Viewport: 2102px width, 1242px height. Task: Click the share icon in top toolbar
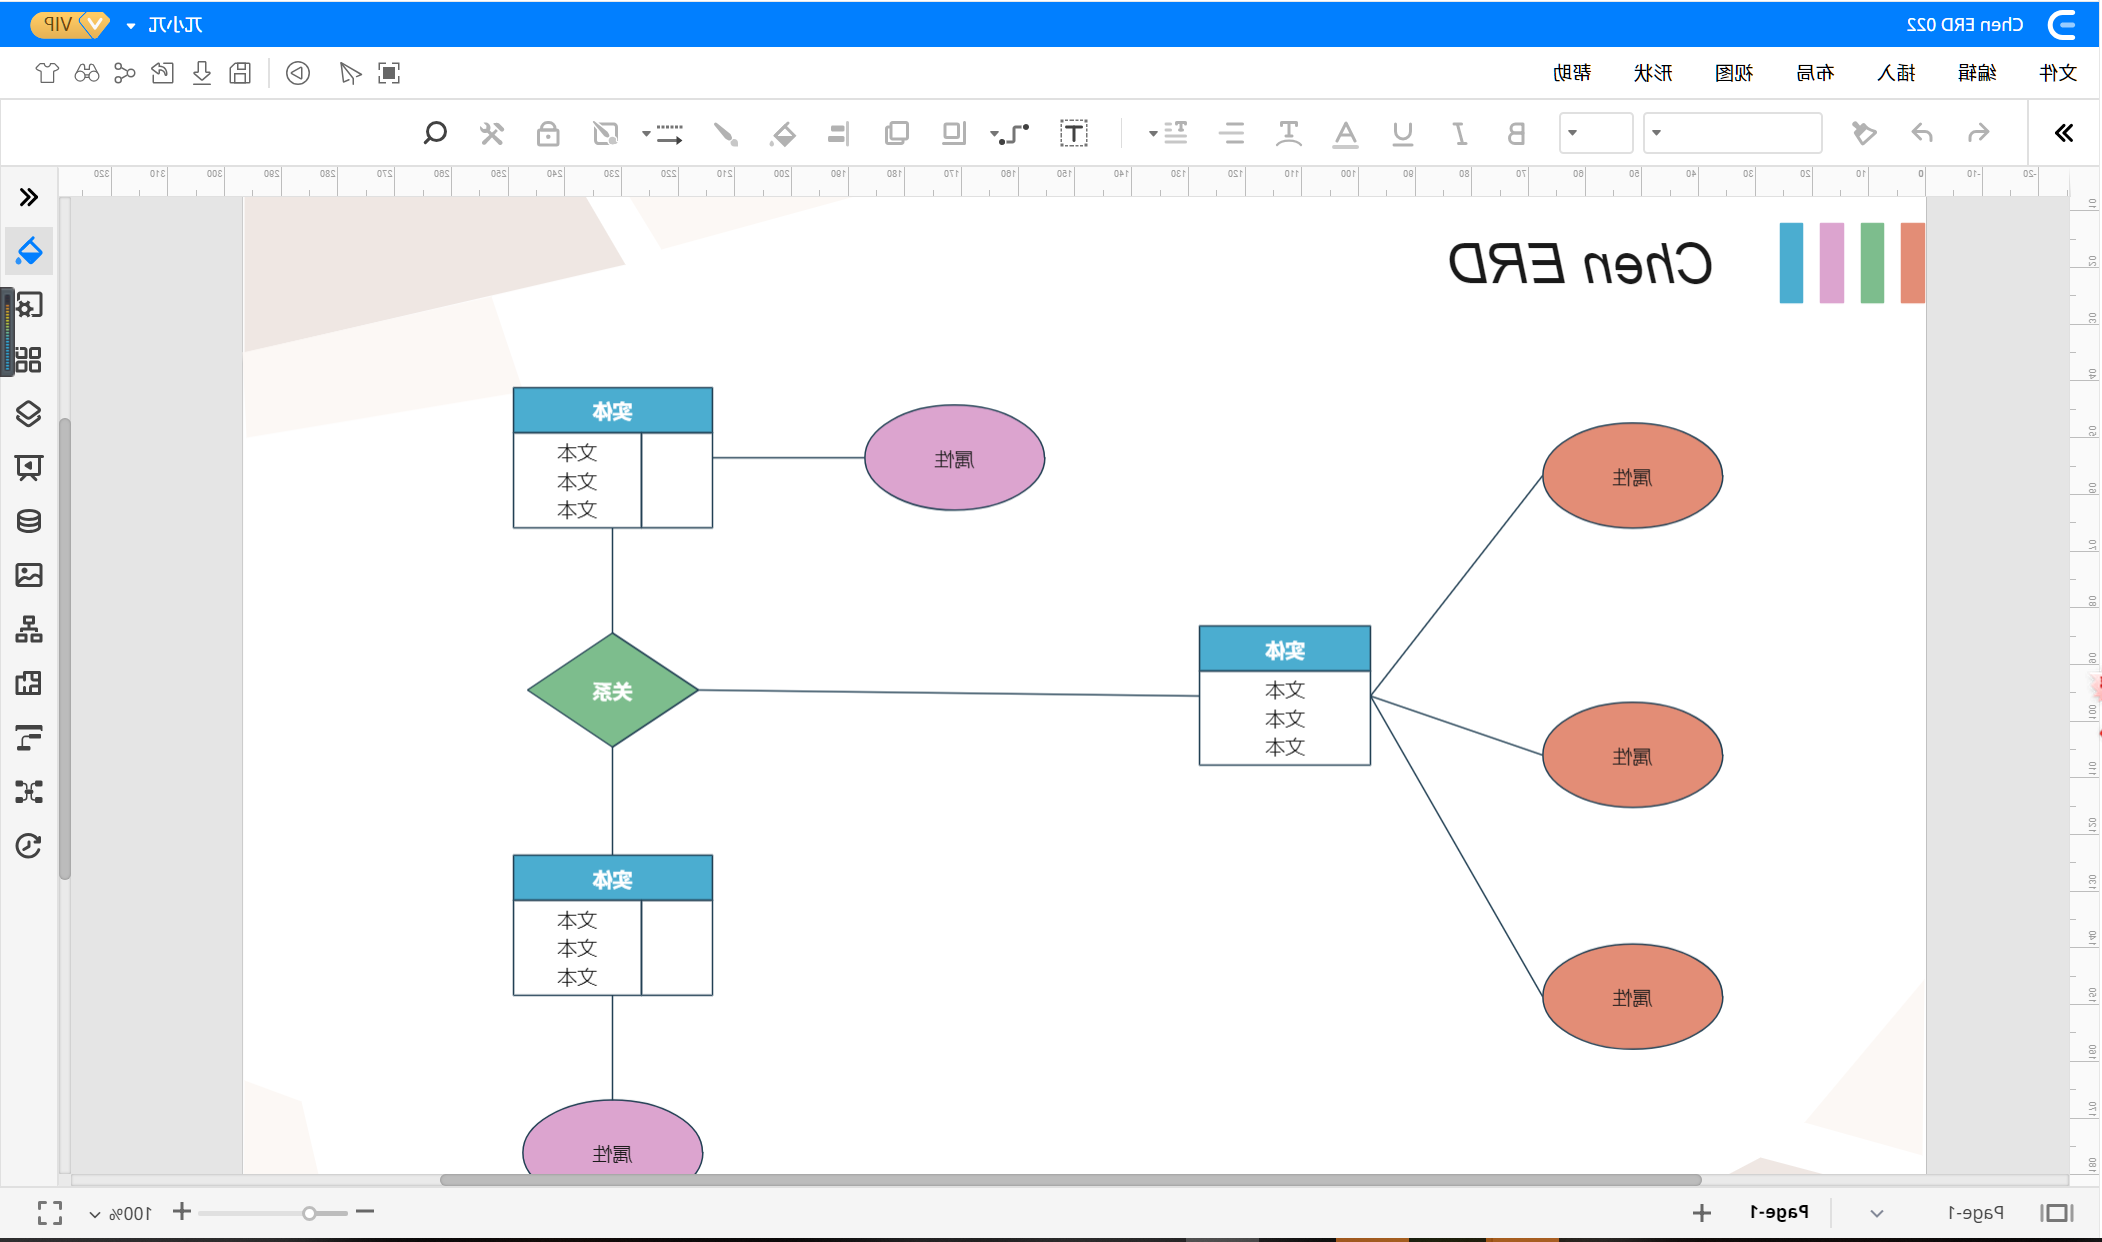[125, 73]
